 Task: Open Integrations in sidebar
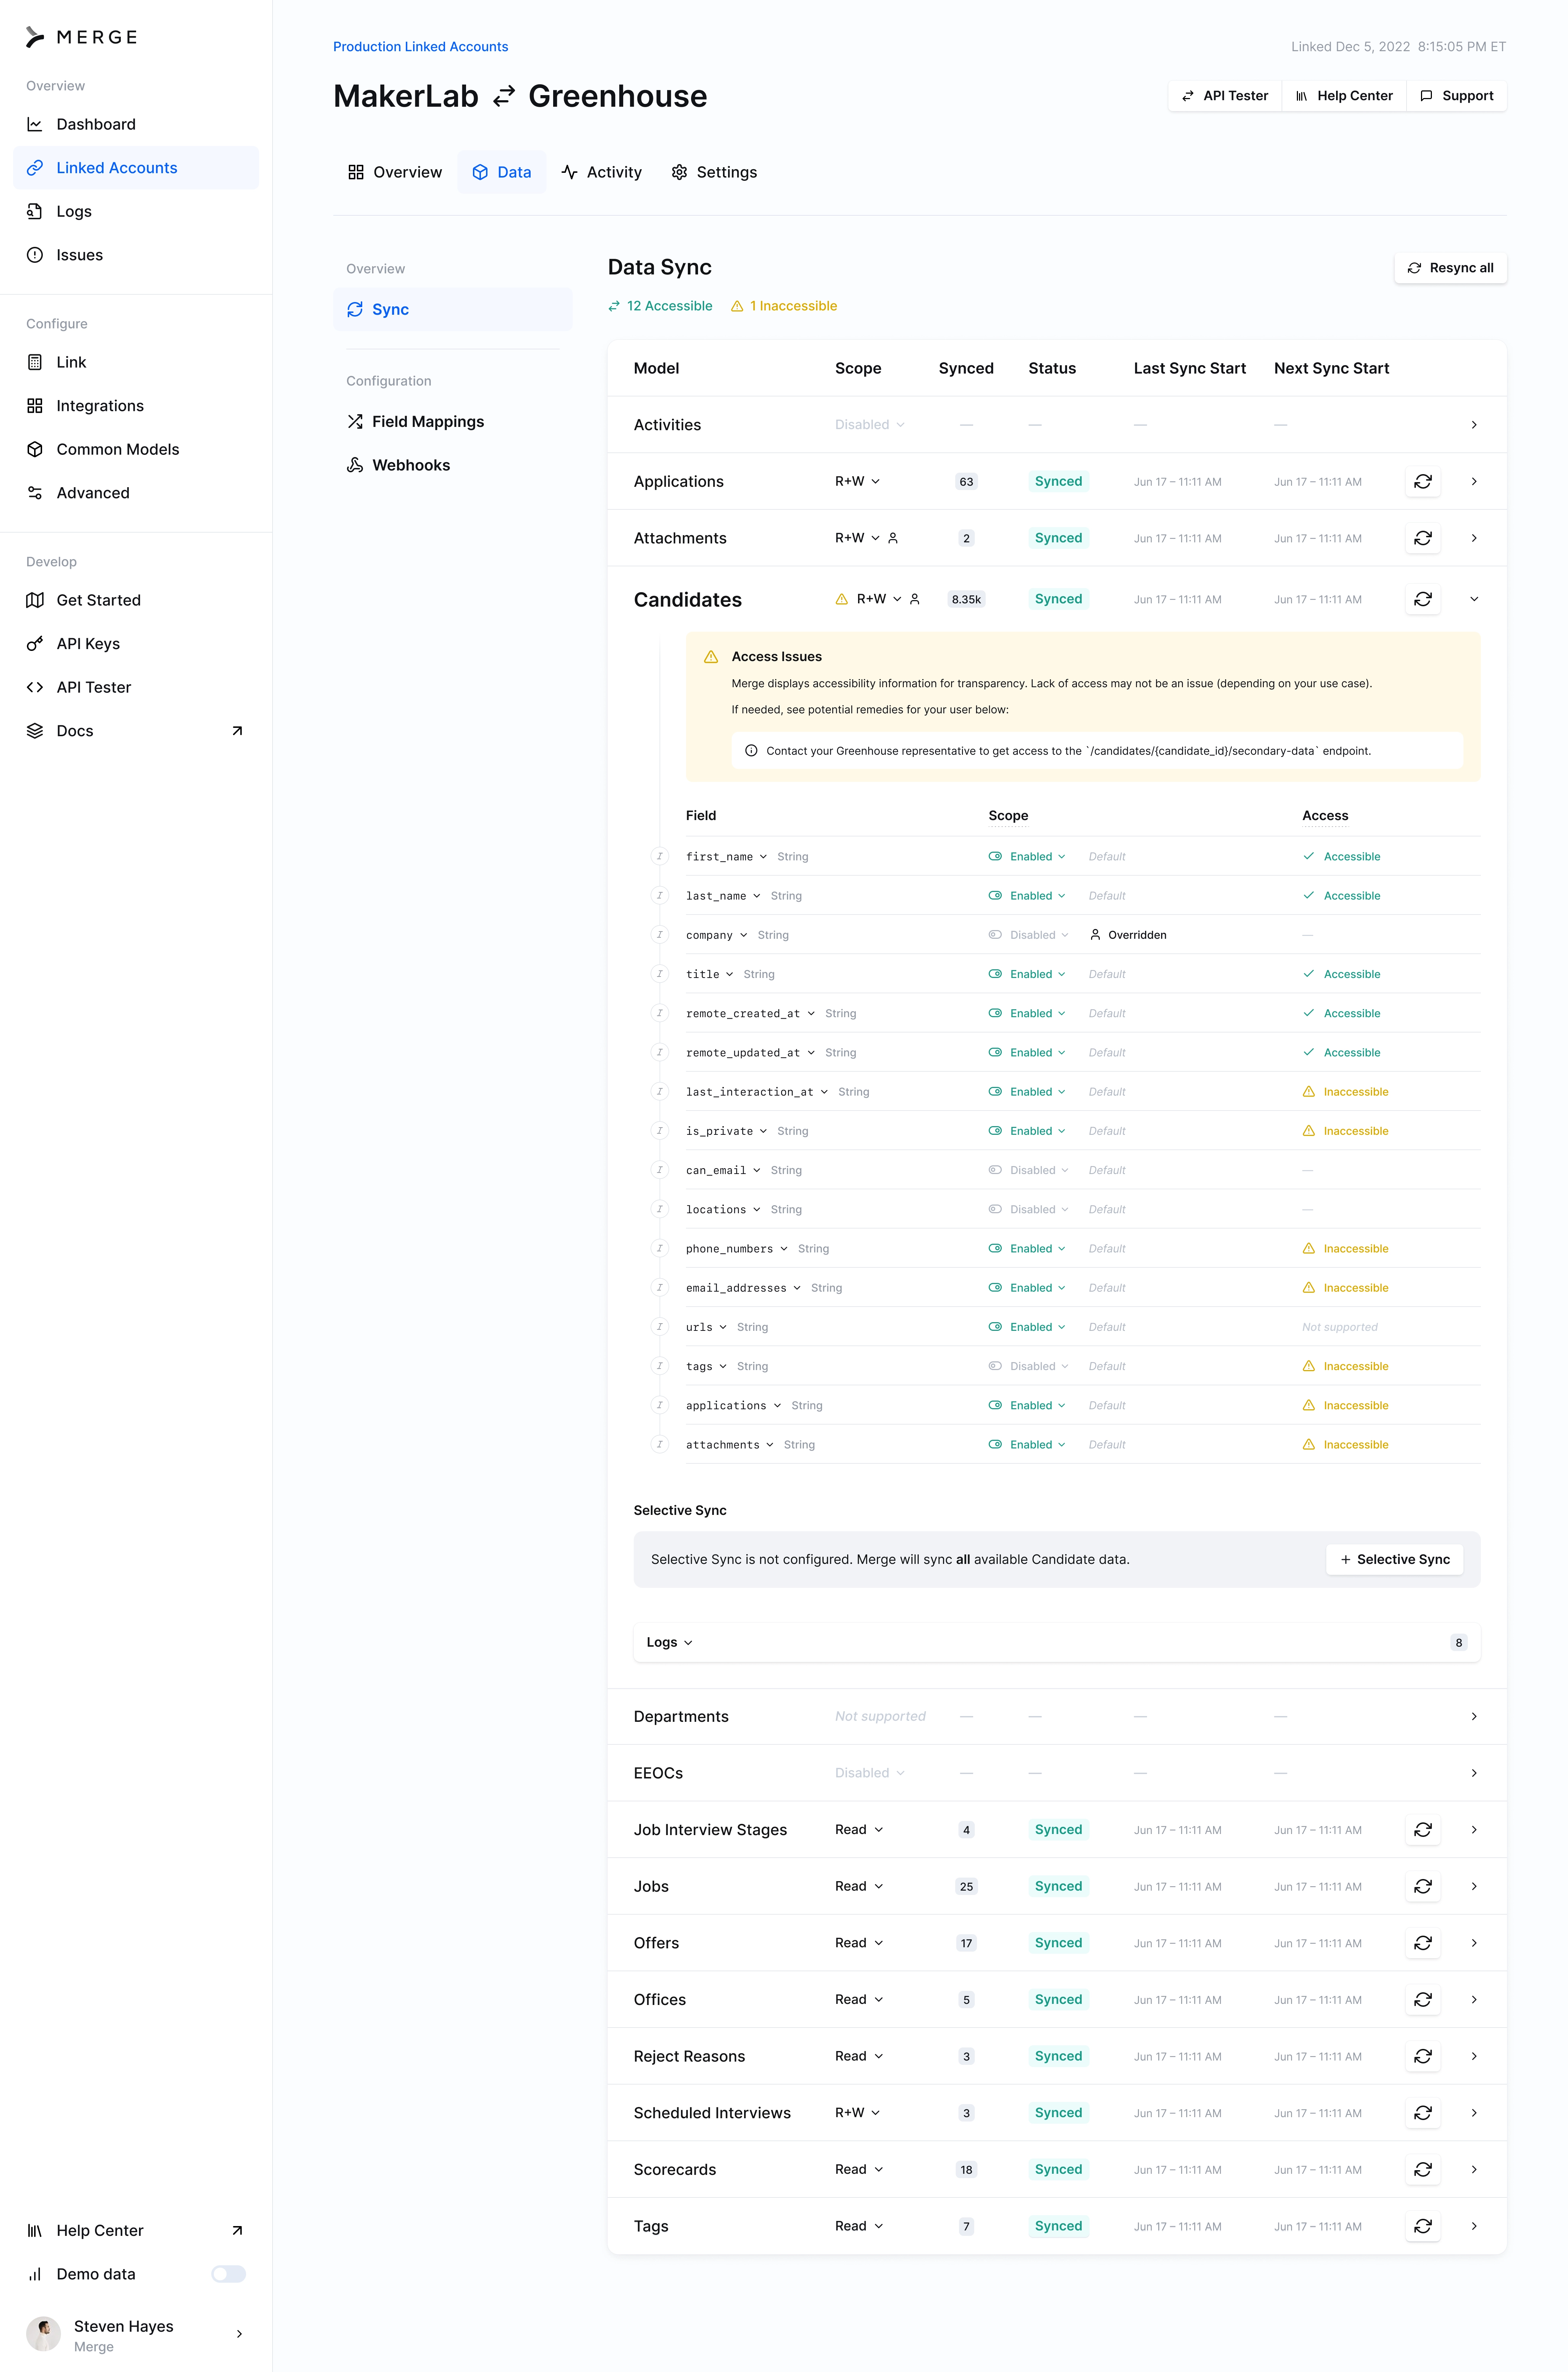click(x=136, y=405)
